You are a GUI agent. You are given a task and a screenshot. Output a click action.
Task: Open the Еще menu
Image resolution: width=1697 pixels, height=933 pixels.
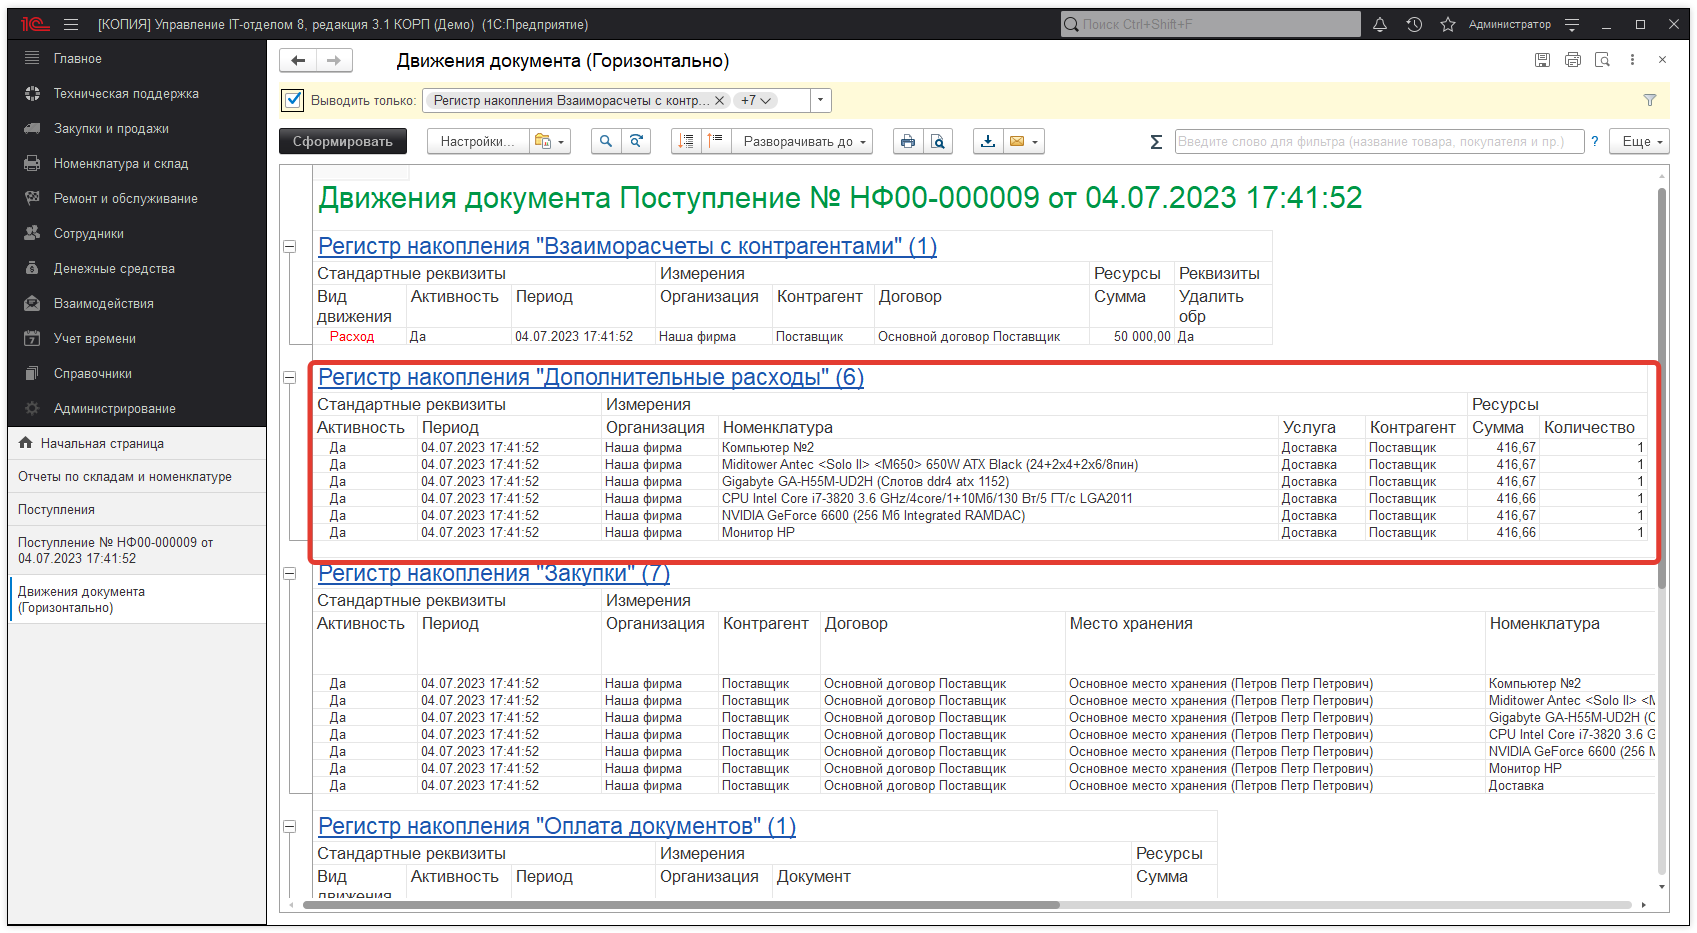tap(1638, 141)
